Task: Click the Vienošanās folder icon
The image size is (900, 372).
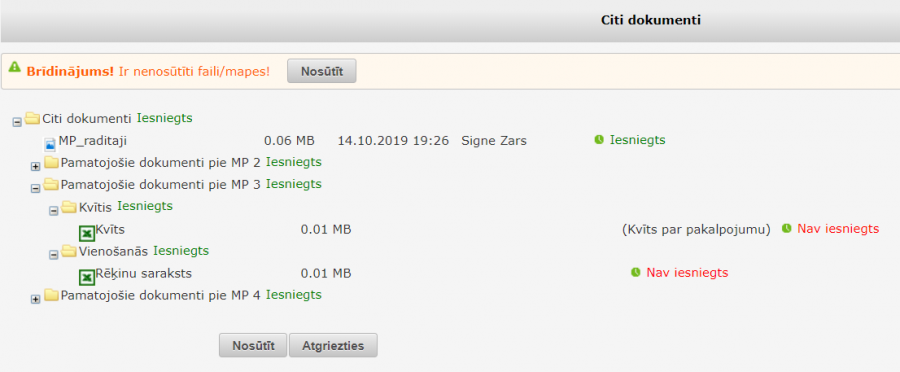Action: coord(69,251)
